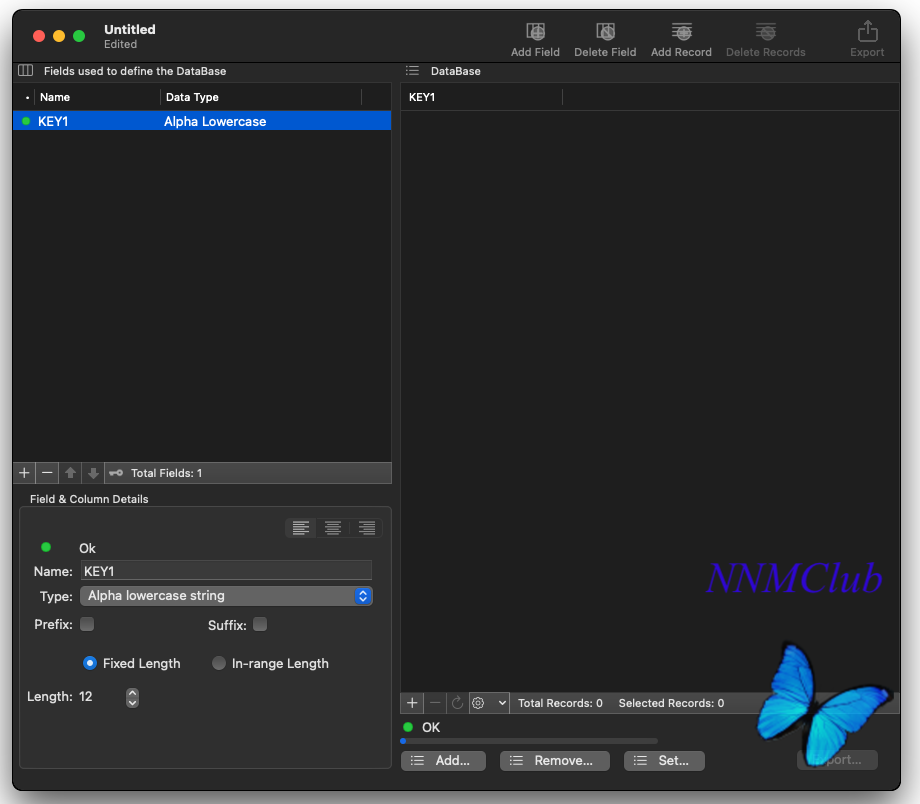Adjust the Length stepper arrows
The width and height of the screenshot is (920, 804).
pyautogui.click(x=133, y=698)
